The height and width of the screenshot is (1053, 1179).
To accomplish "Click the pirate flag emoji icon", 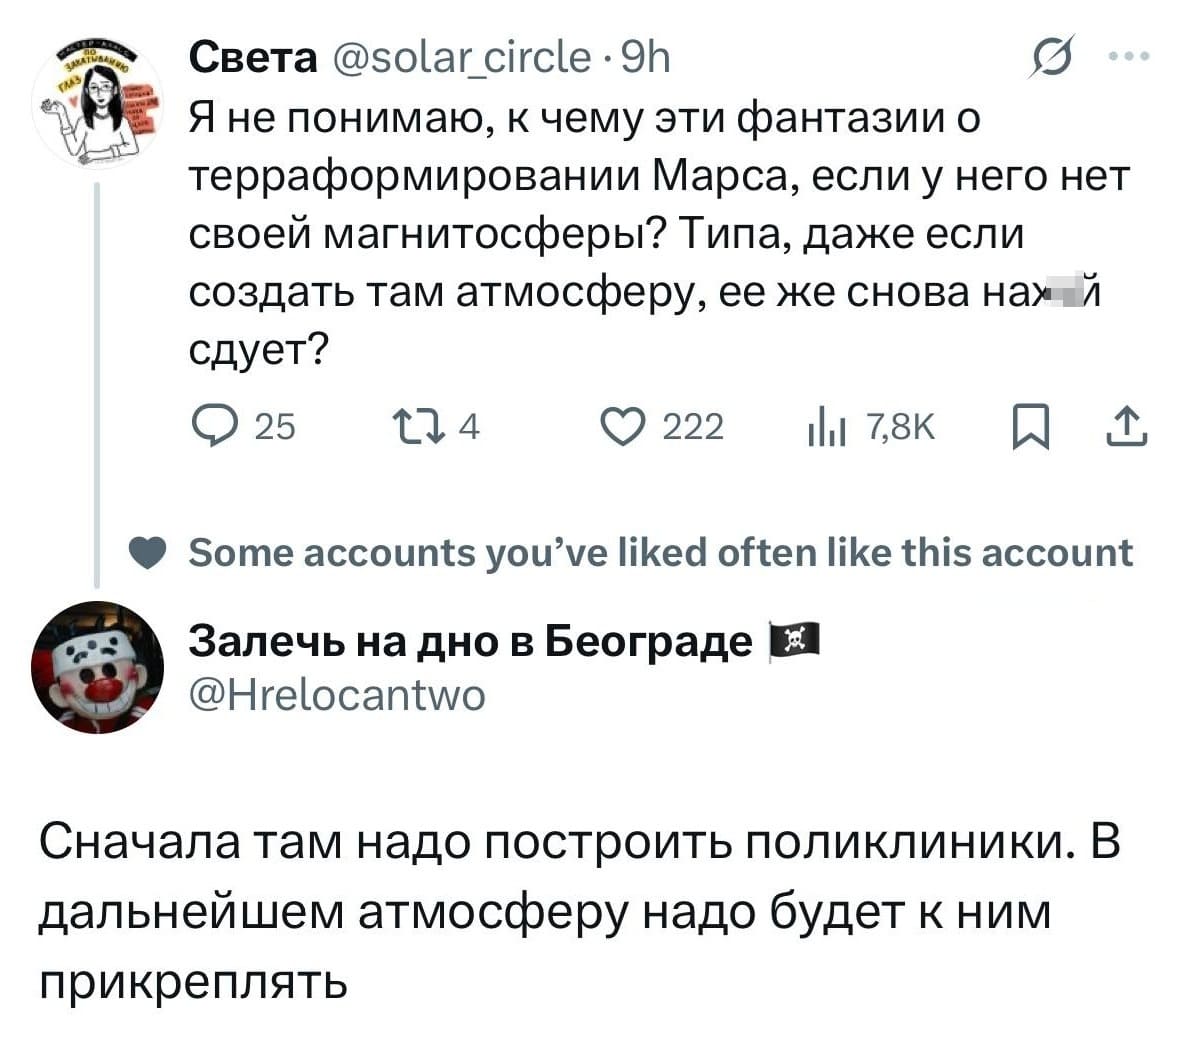I will tap(793, 638).
